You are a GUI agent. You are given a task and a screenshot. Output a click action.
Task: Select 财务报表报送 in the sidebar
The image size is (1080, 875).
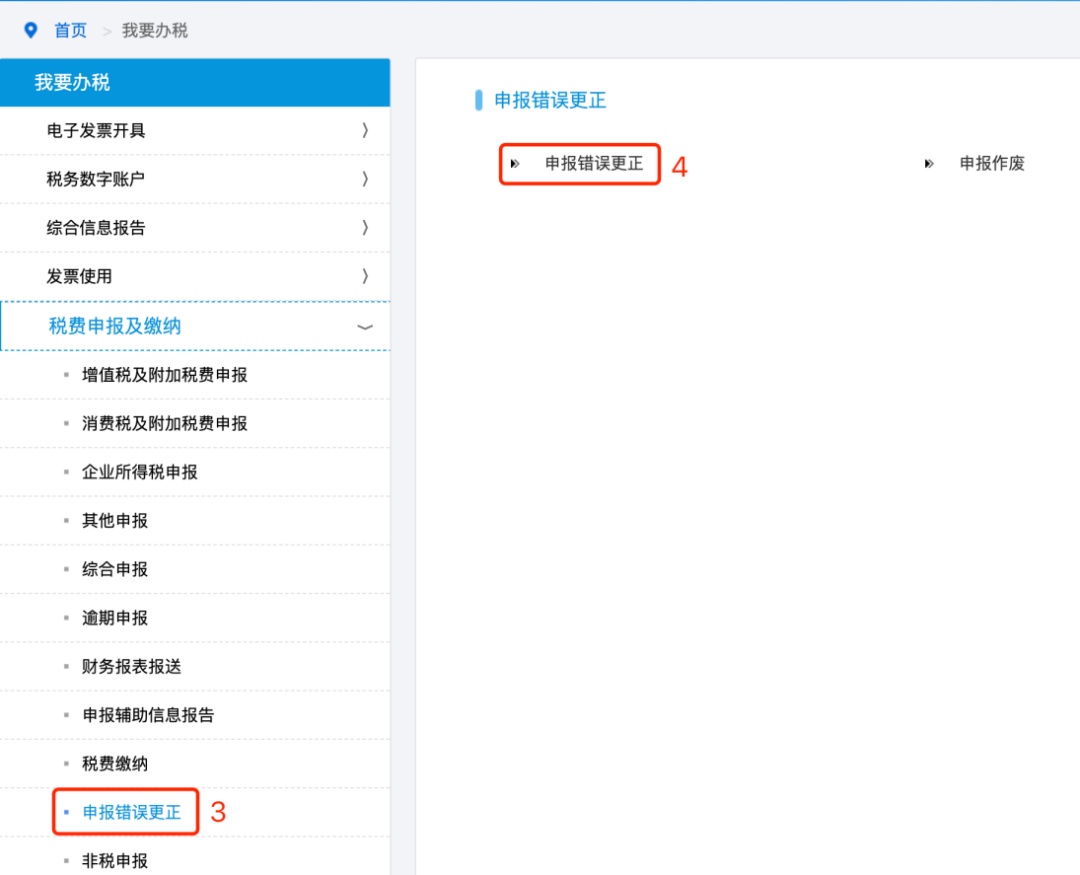click(x=131, y=666)
